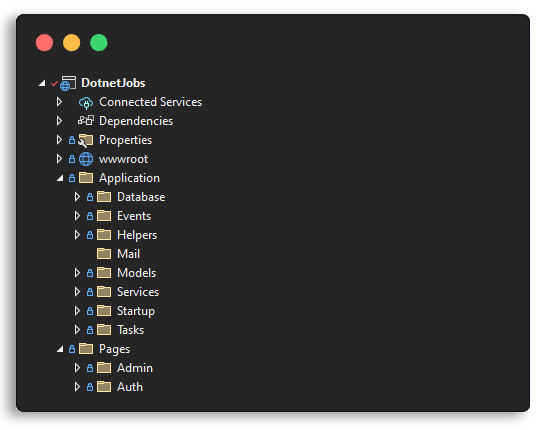
Task: Select the Startup folder label
Action: tap(136, 311)
